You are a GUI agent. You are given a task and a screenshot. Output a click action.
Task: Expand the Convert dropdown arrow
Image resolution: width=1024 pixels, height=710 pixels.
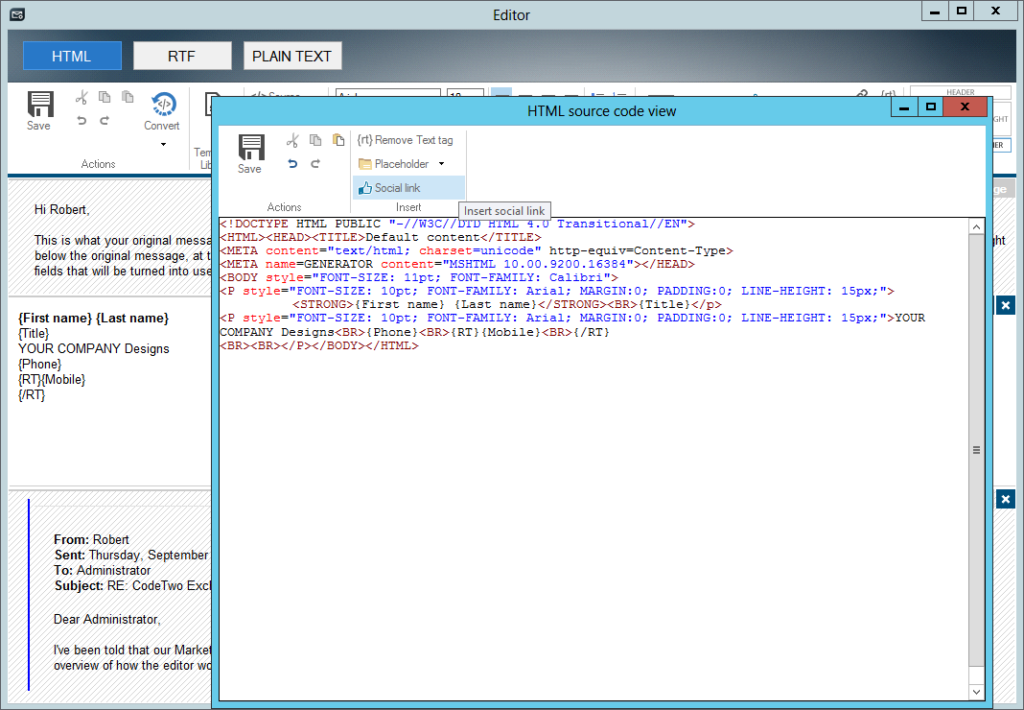pyautogui.click(x=162, y=144)
